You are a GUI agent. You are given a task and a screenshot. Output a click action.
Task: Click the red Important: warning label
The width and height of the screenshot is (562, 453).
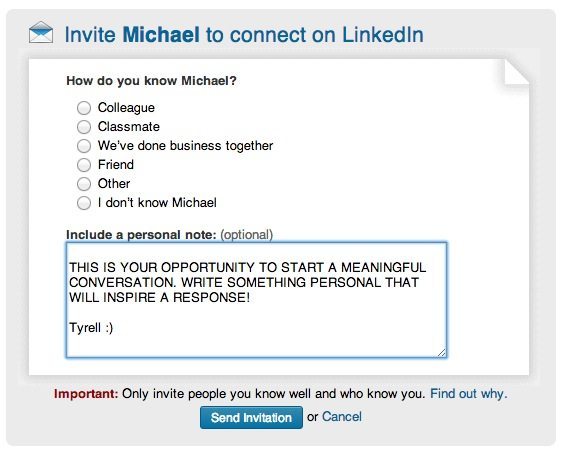[x=86, y=394]
